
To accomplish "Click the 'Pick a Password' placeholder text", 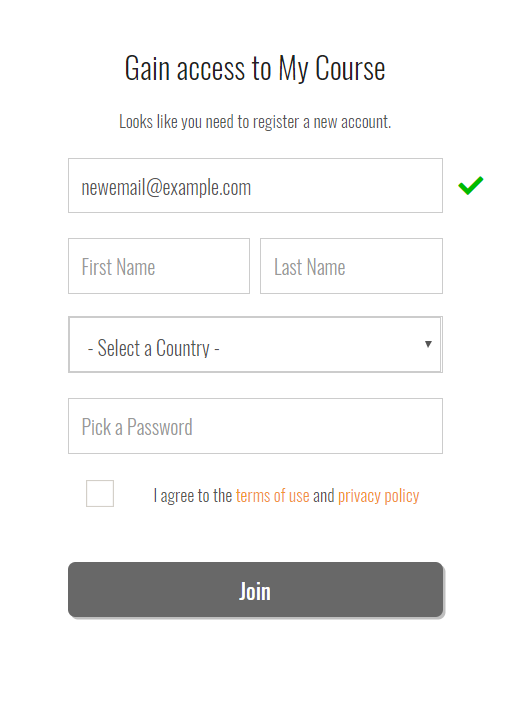I will (x=137, y=427).
